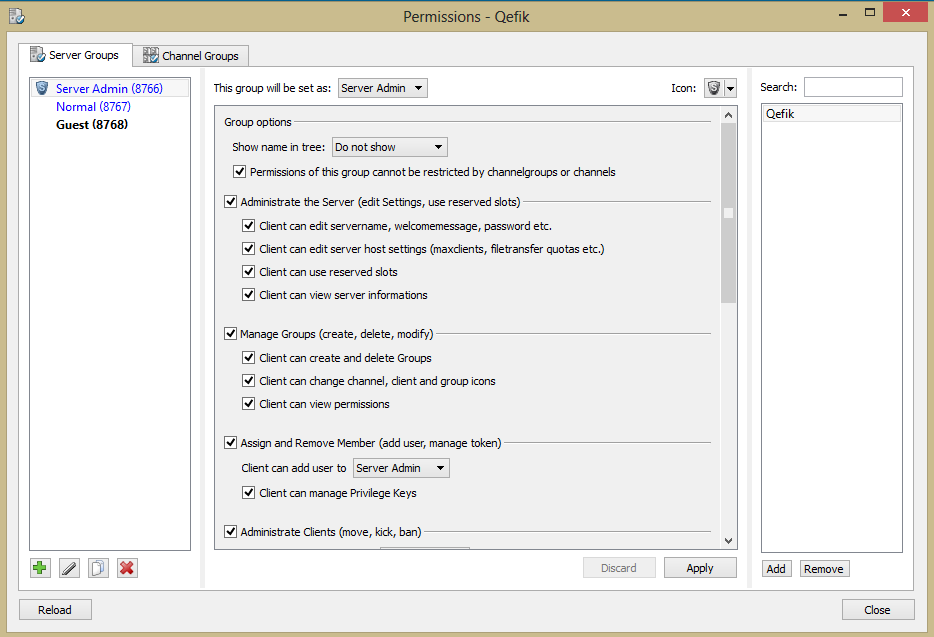This screenshot has height=637, width=934.
Task: Click the pencil rename group icon
Action: pos(69,568)
